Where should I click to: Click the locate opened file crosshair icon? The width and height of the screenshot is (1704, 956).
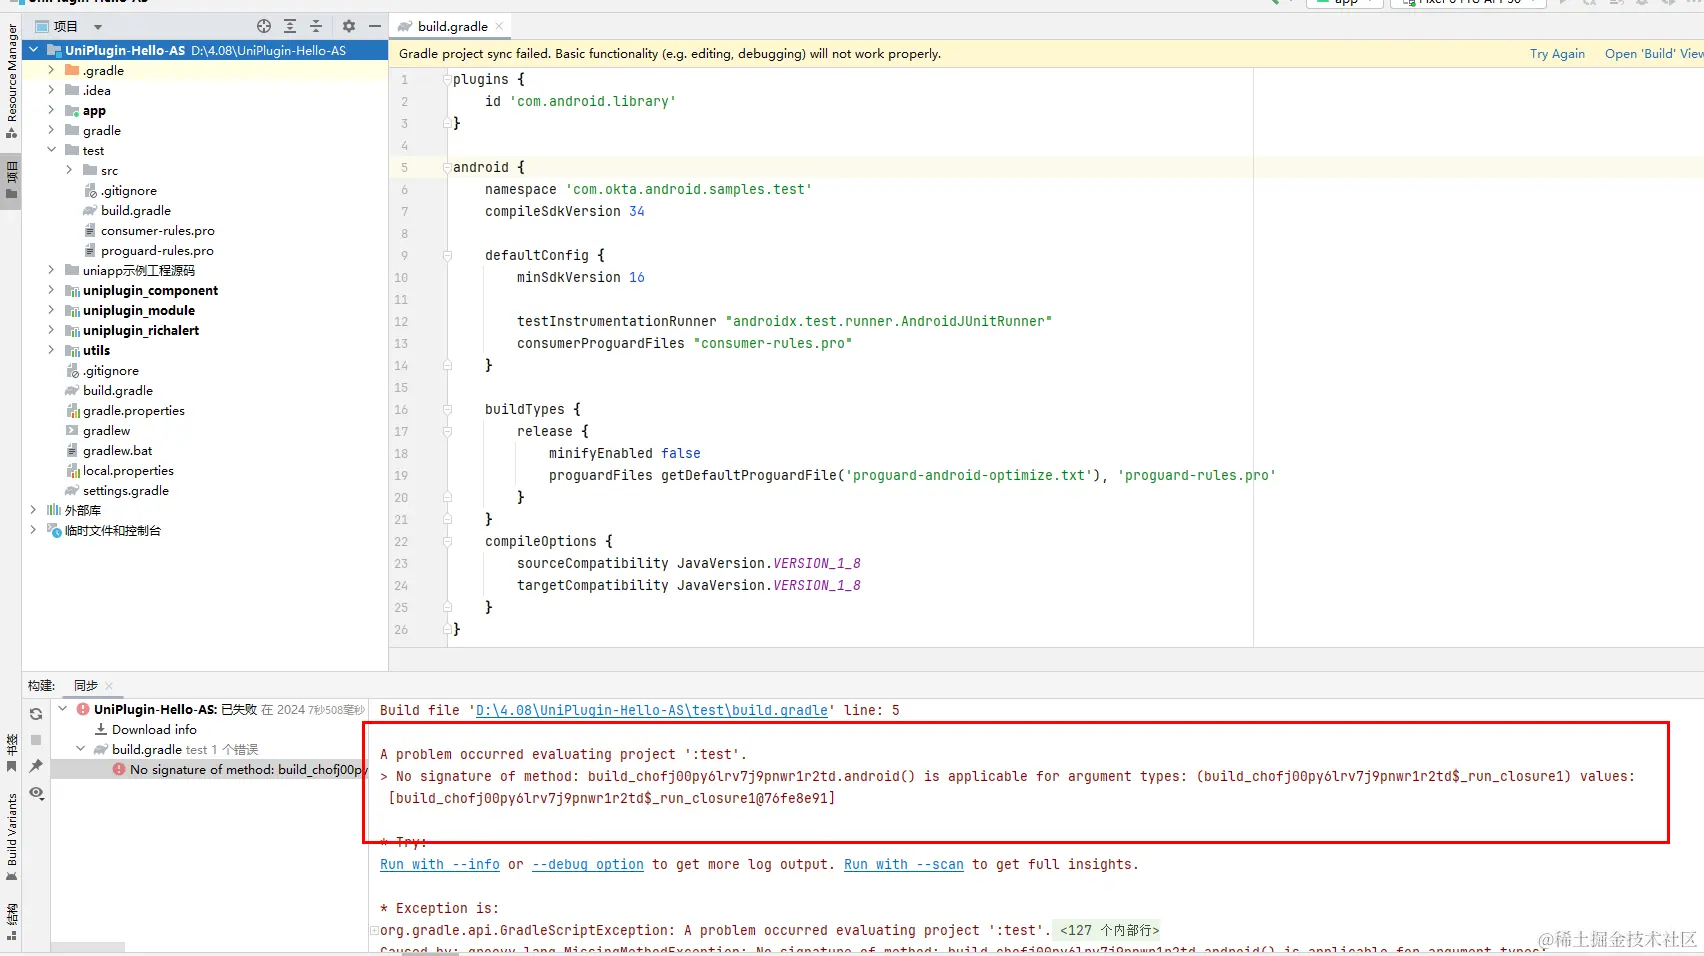tap(264, 26)
